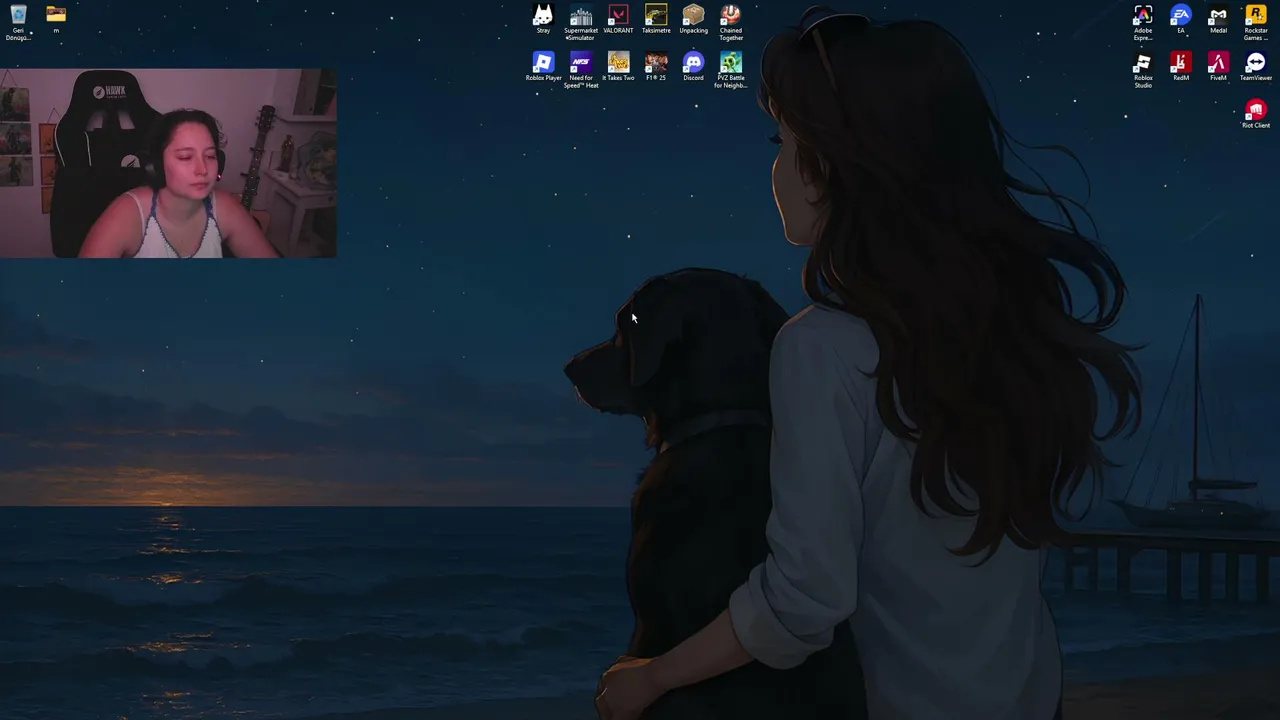Click the Taksimetre shortcut icon

(656, 19)
